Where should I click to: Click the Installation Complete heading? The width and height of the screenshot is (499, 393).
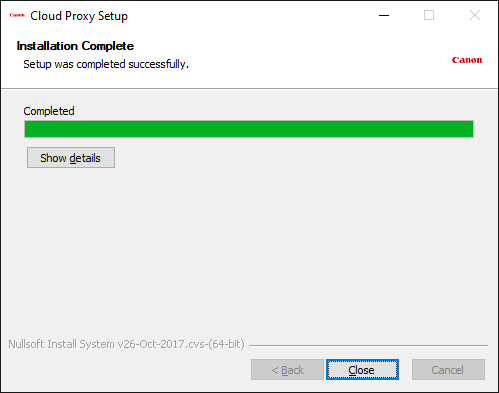coord(75,46)
